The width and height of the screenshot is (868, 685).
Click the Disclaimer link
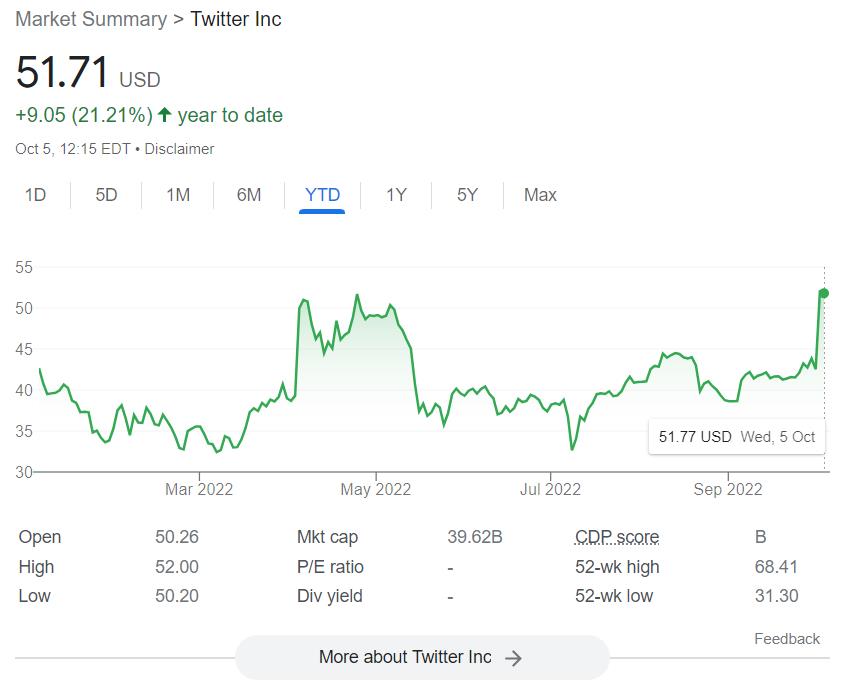pos(180,149)
